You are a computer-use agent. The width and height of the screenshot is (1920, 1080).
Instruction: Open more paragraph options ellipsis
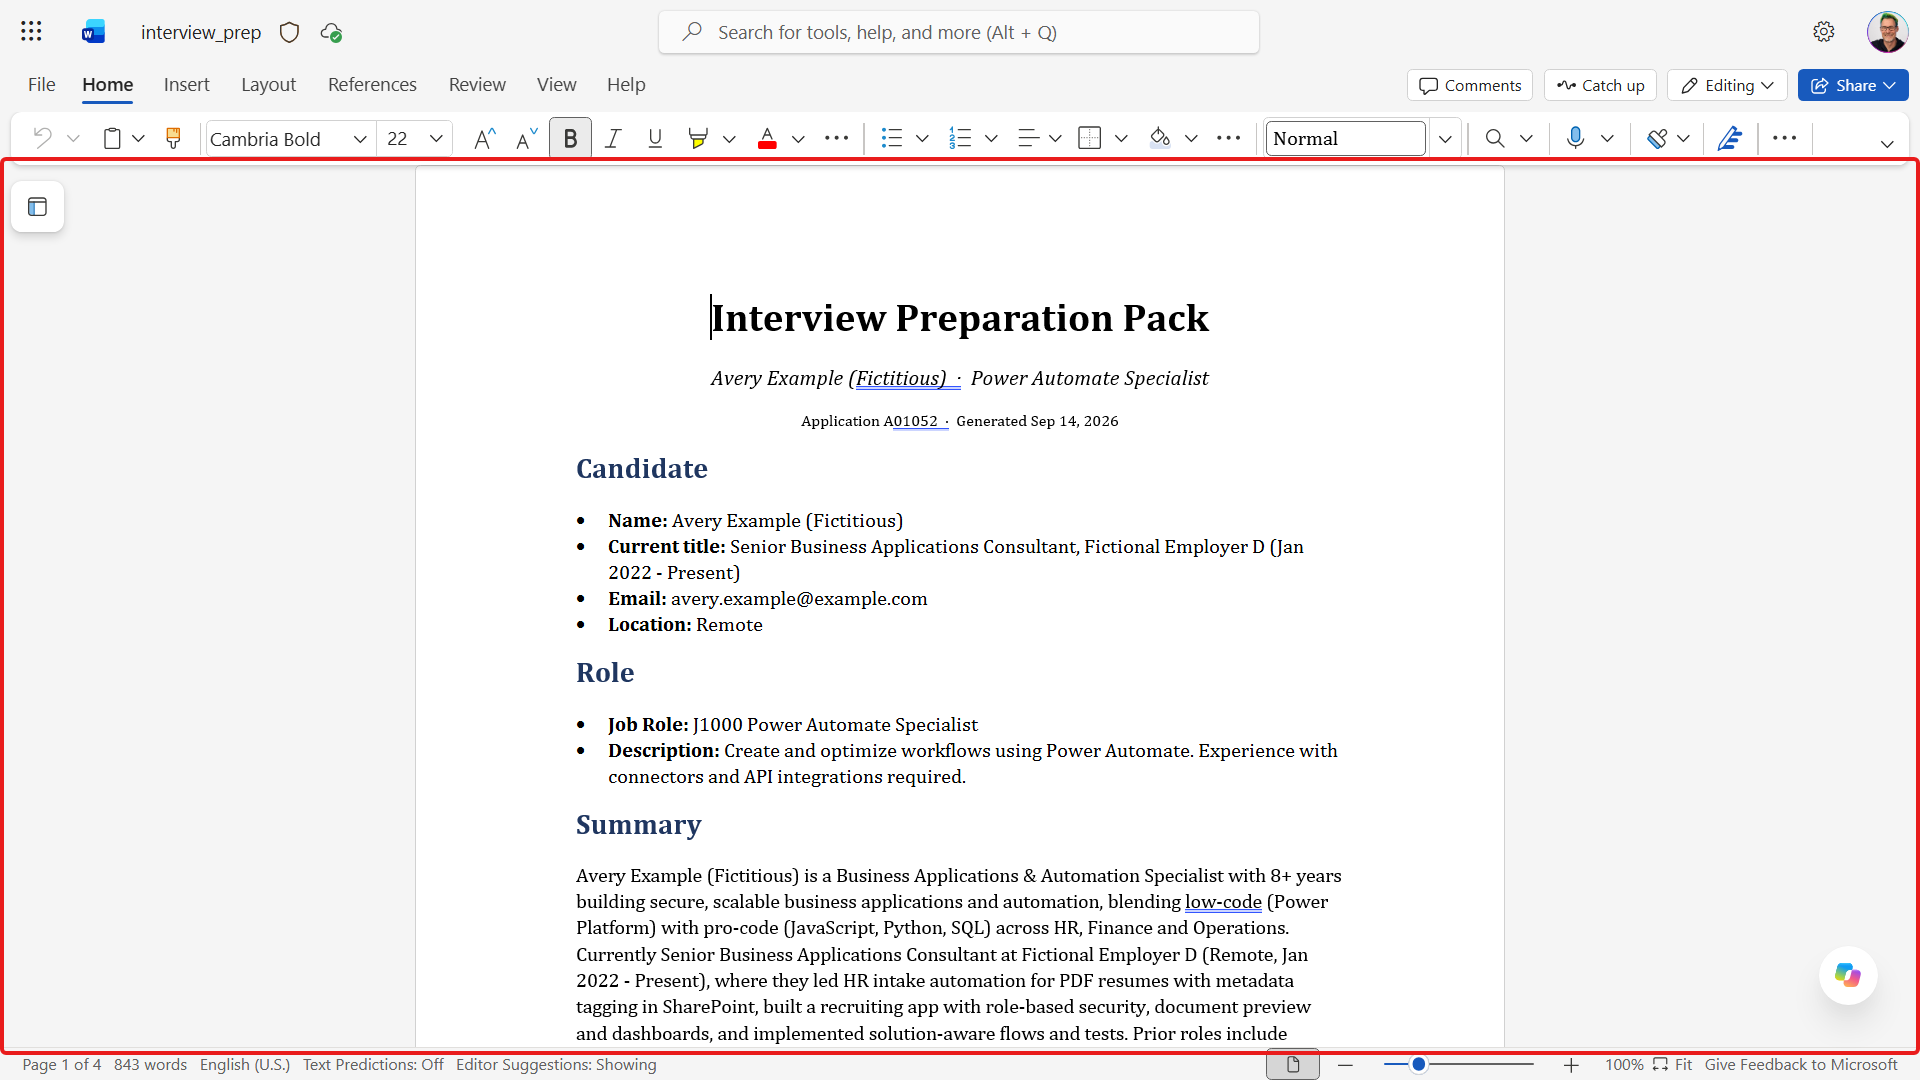point(1229,138)
